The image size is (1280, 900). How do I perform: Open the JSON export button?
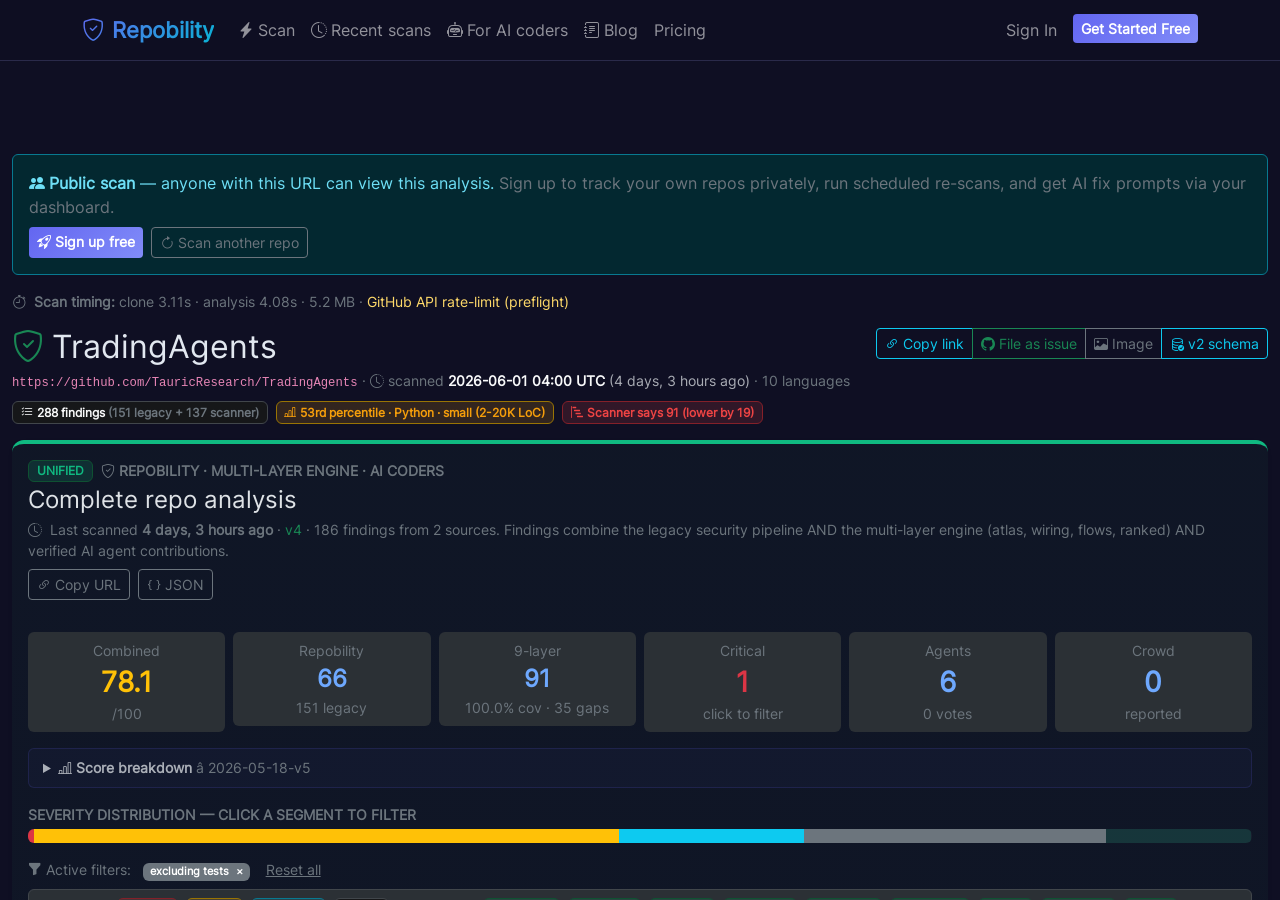coord(175,584)
